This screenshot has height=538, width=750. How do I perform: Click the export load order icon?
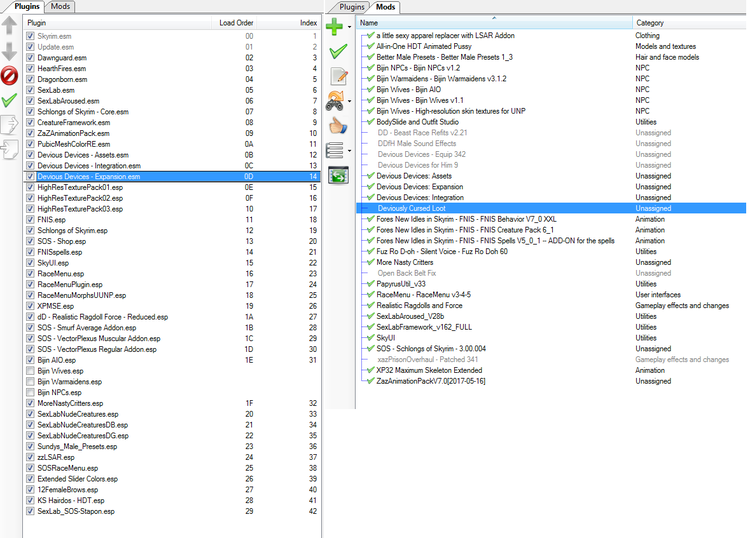click(x=9, y=125)
